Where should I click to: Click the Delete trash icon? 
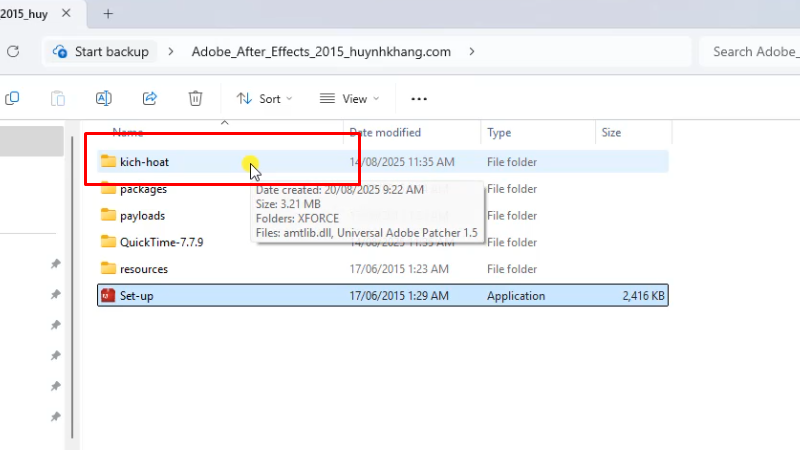(x=195, y=98)
